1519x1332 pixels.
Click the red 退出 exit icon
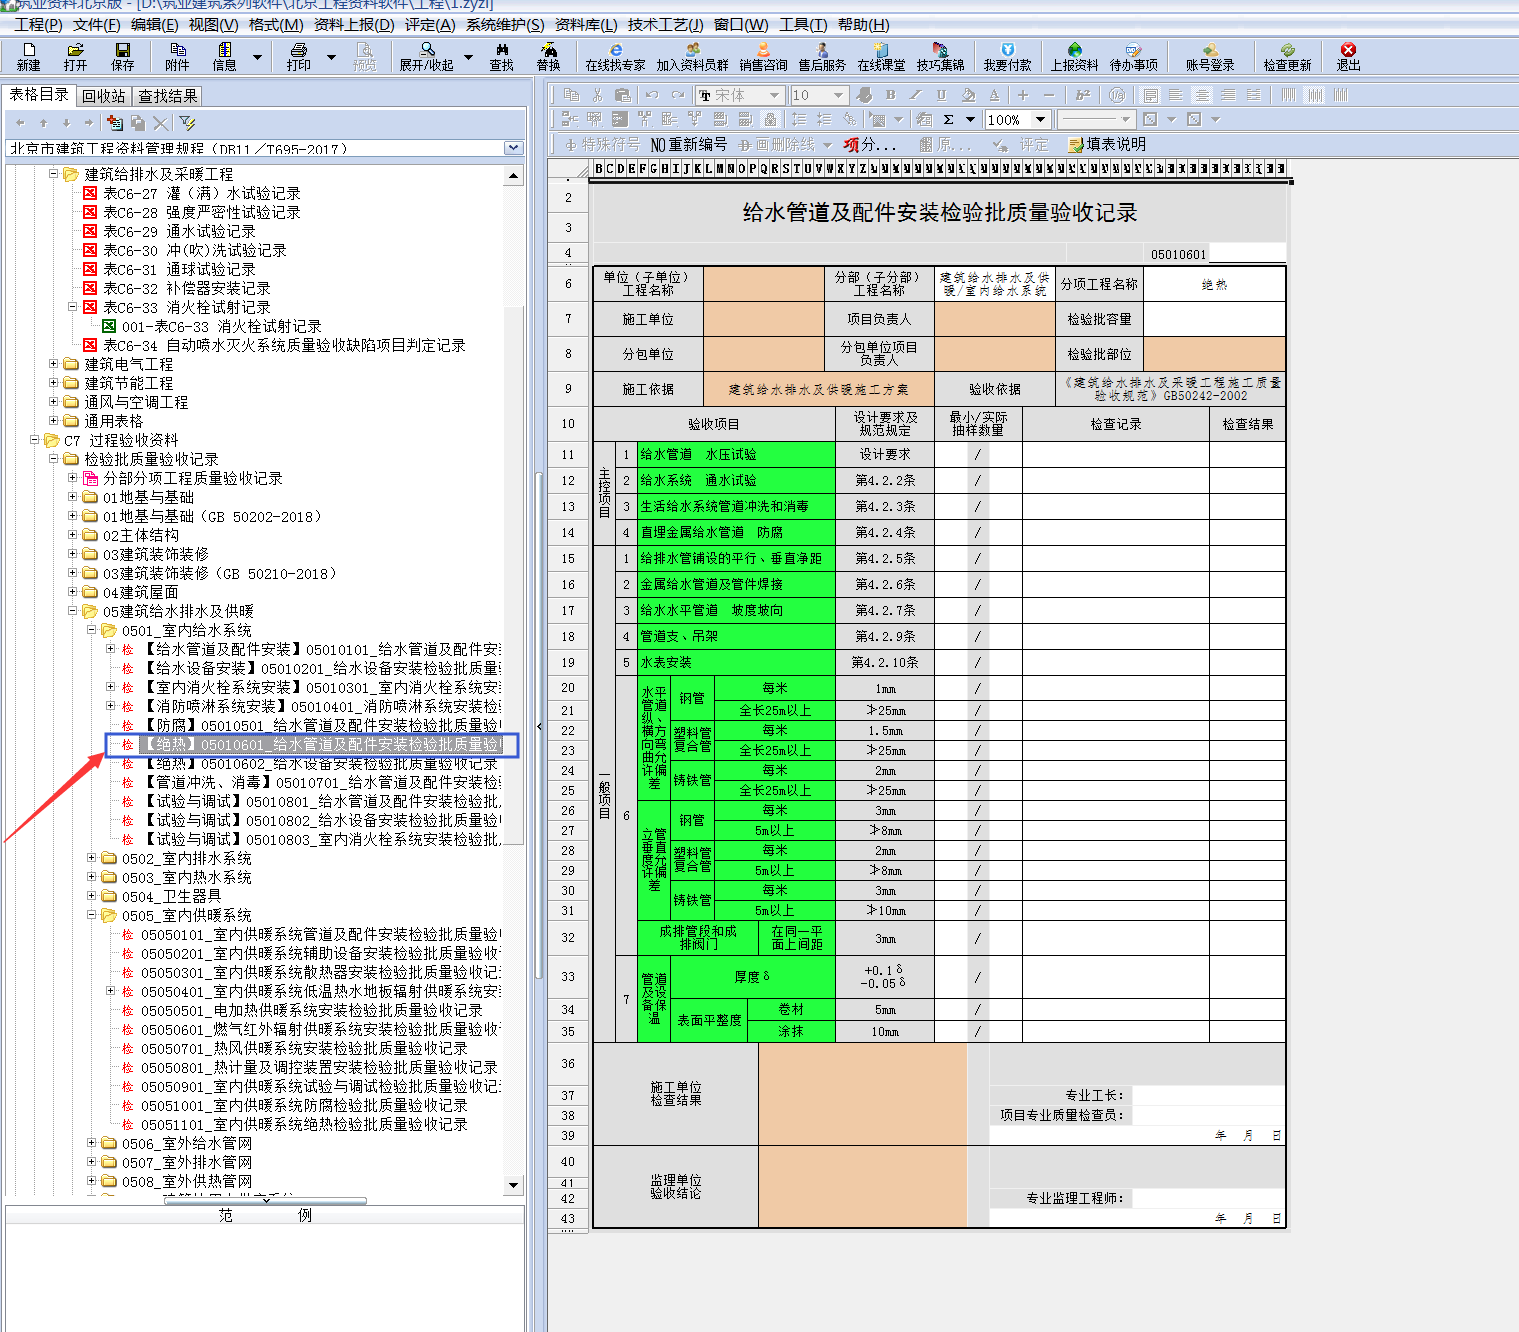[1348, 56]
